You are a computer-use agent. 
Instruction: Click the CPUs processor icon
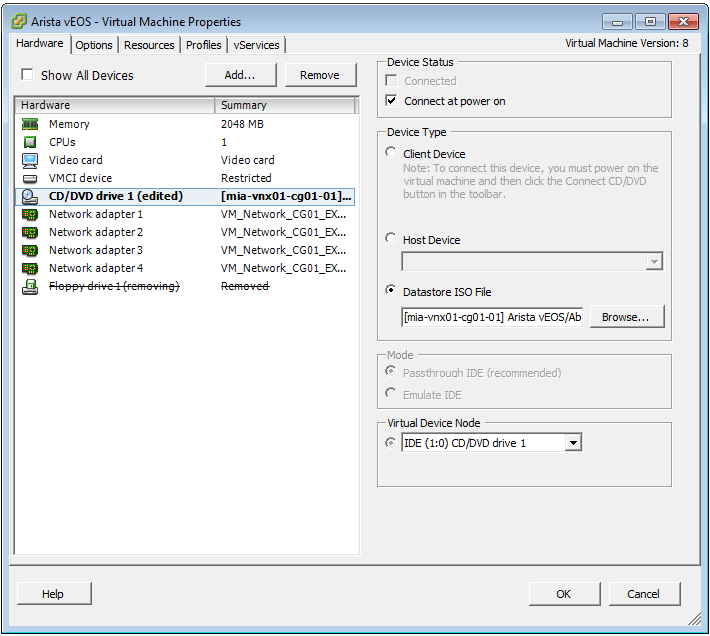[x=30, y=142]
